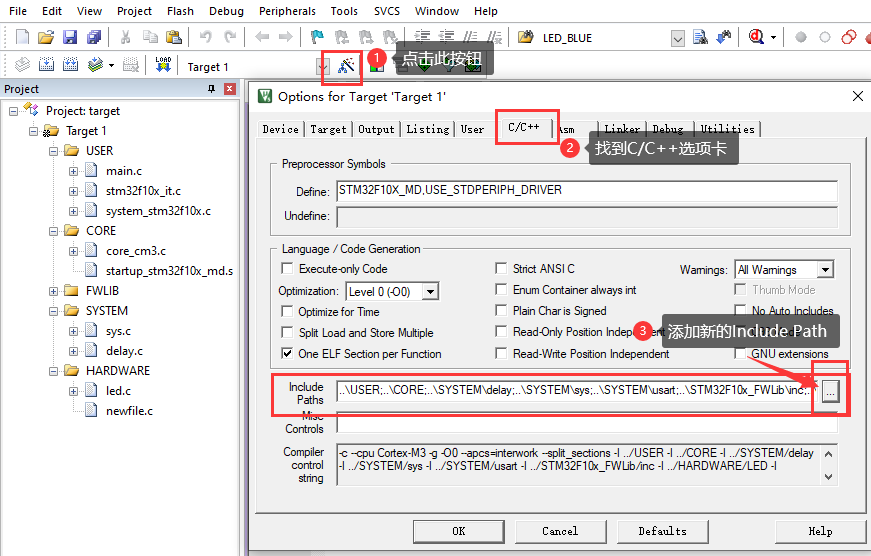Close the Project panel

[x=230, y=89]
